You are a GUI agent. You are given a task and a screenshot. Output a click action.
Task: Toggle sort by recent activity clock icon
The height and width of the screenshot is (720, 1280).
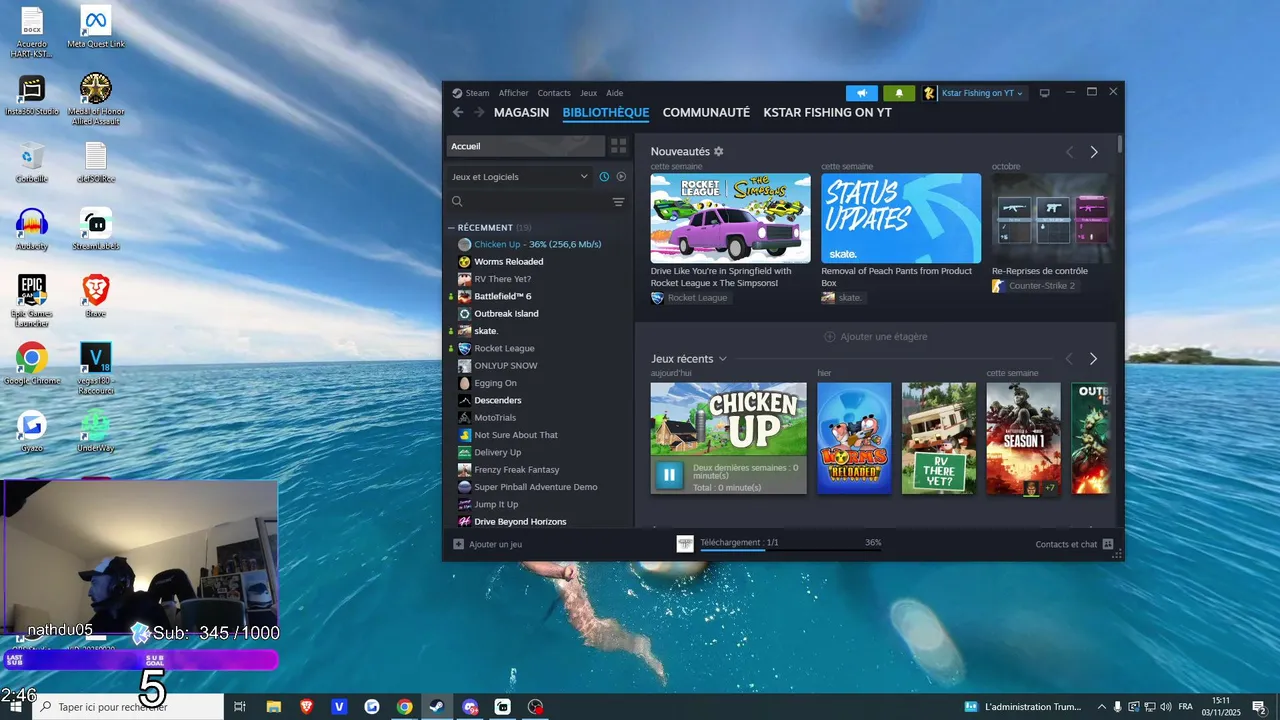coord(604,177)
